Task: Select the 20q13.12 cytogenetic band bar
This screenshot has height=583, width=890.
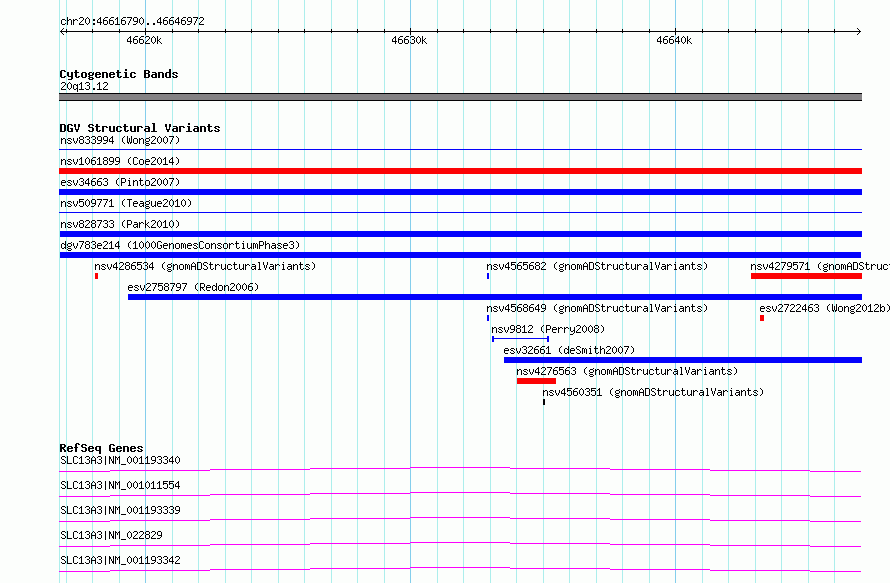Action: click(460, 97)
